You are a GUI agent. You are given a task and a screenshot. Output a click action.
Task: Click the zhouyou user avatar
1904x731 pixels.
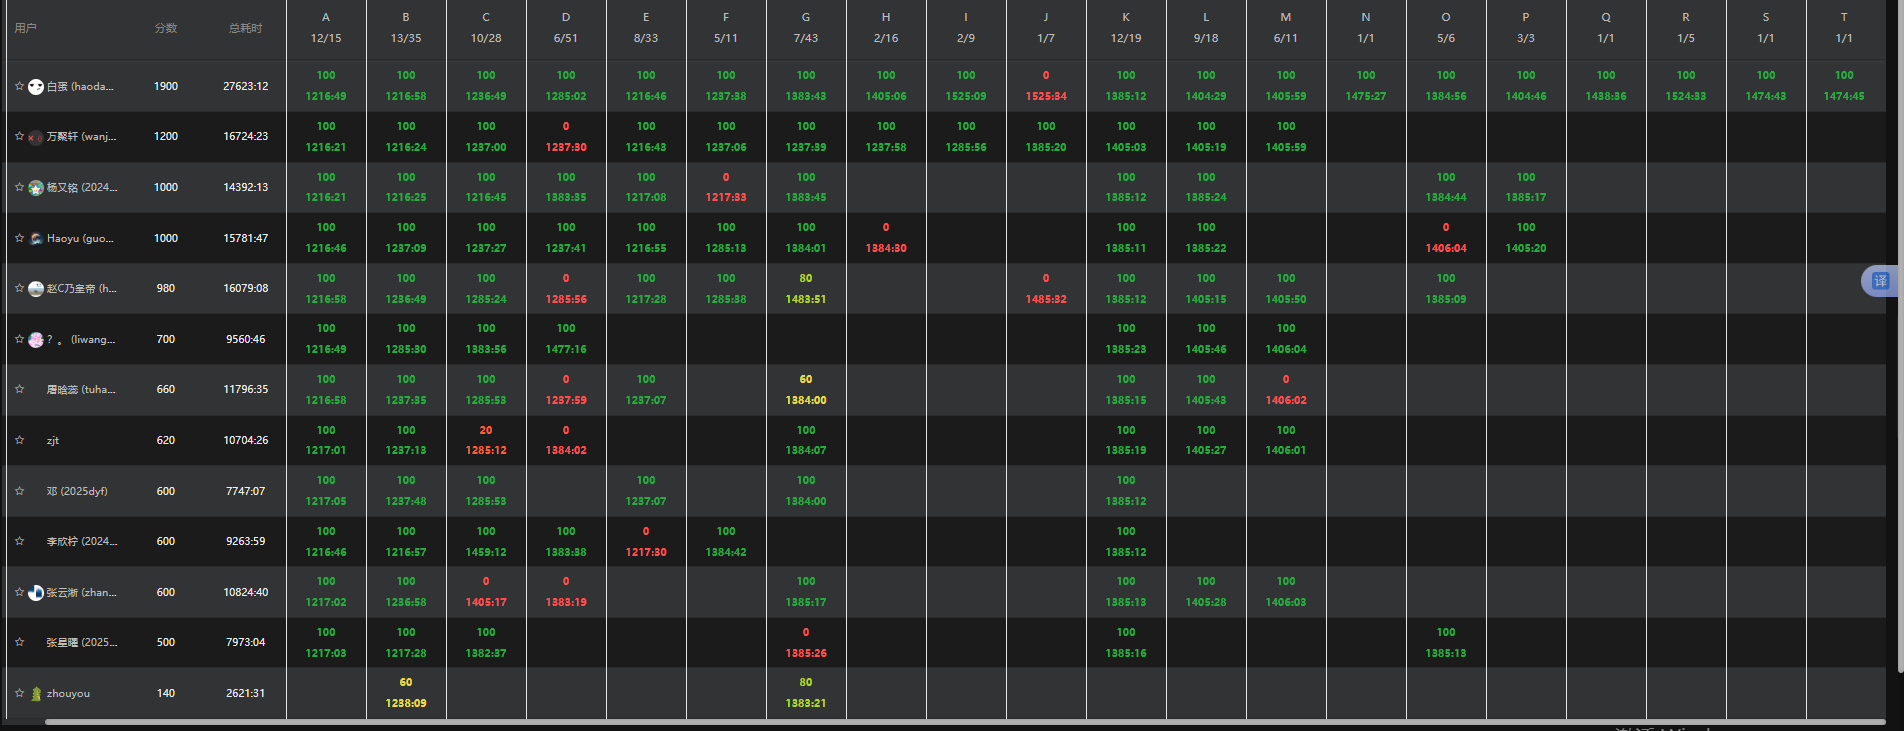pyautogui.click(x=36, y=694)
